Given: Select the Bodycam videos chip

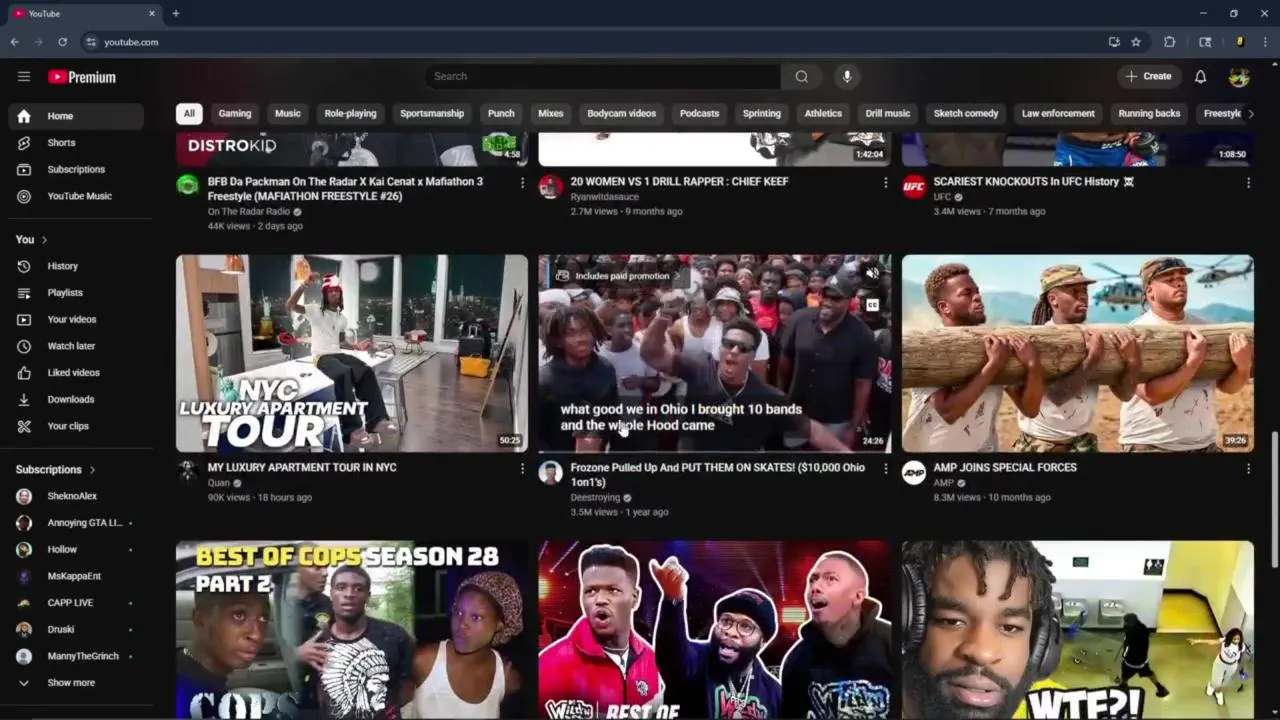Looking at the screenshot, I should (621, 113).
